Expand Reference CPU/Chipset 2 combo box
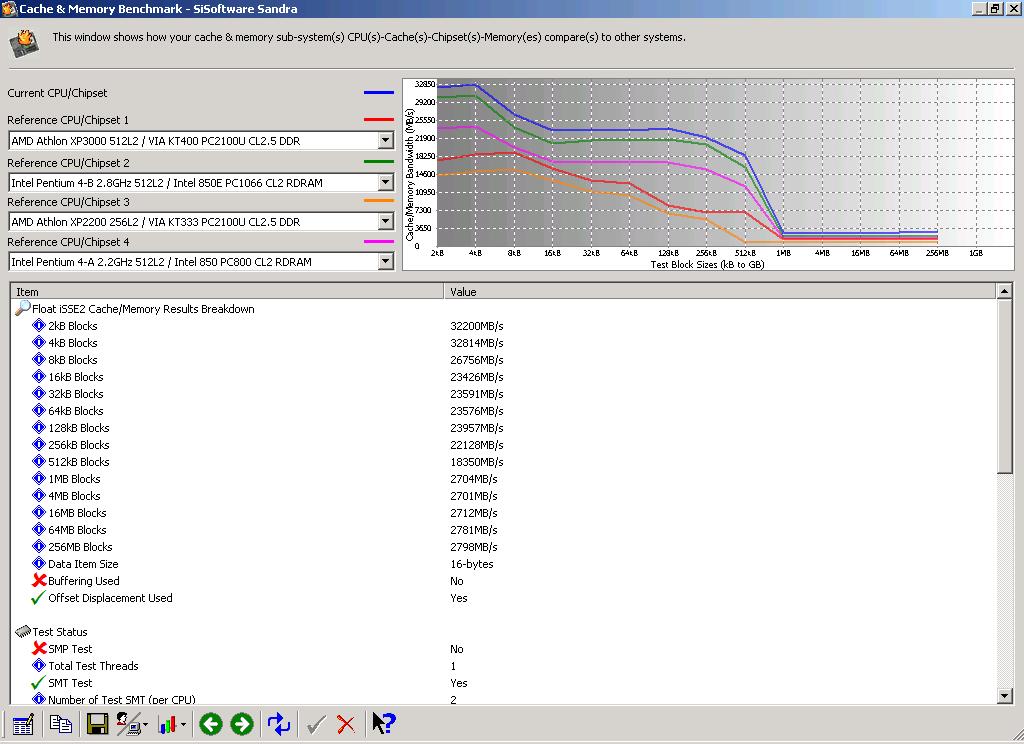Image resolution: width=1024 pixels, height=744 pixels. click(x=386, y=183)
